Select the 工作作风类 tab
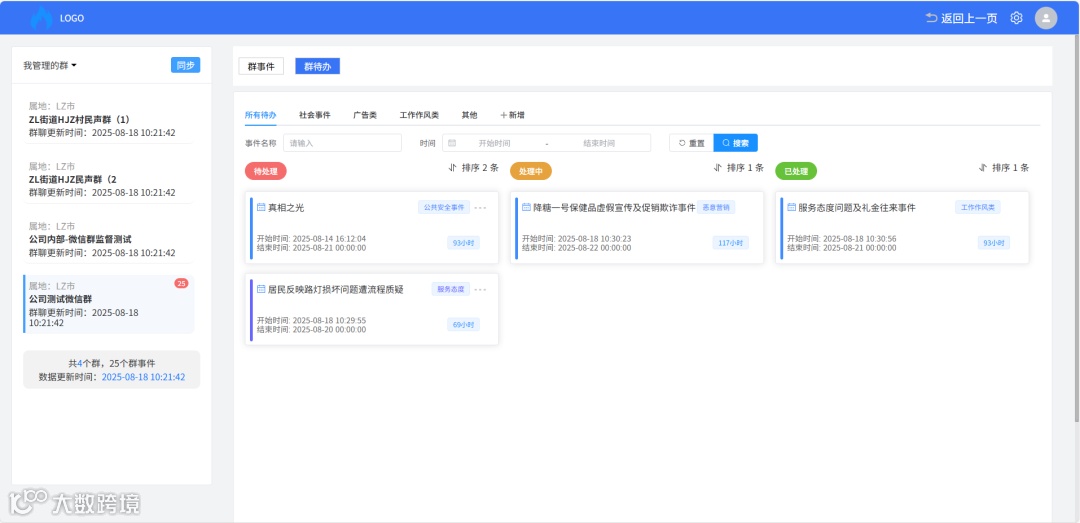This screenshot has width=1080, height=523. tap(419, 115)
